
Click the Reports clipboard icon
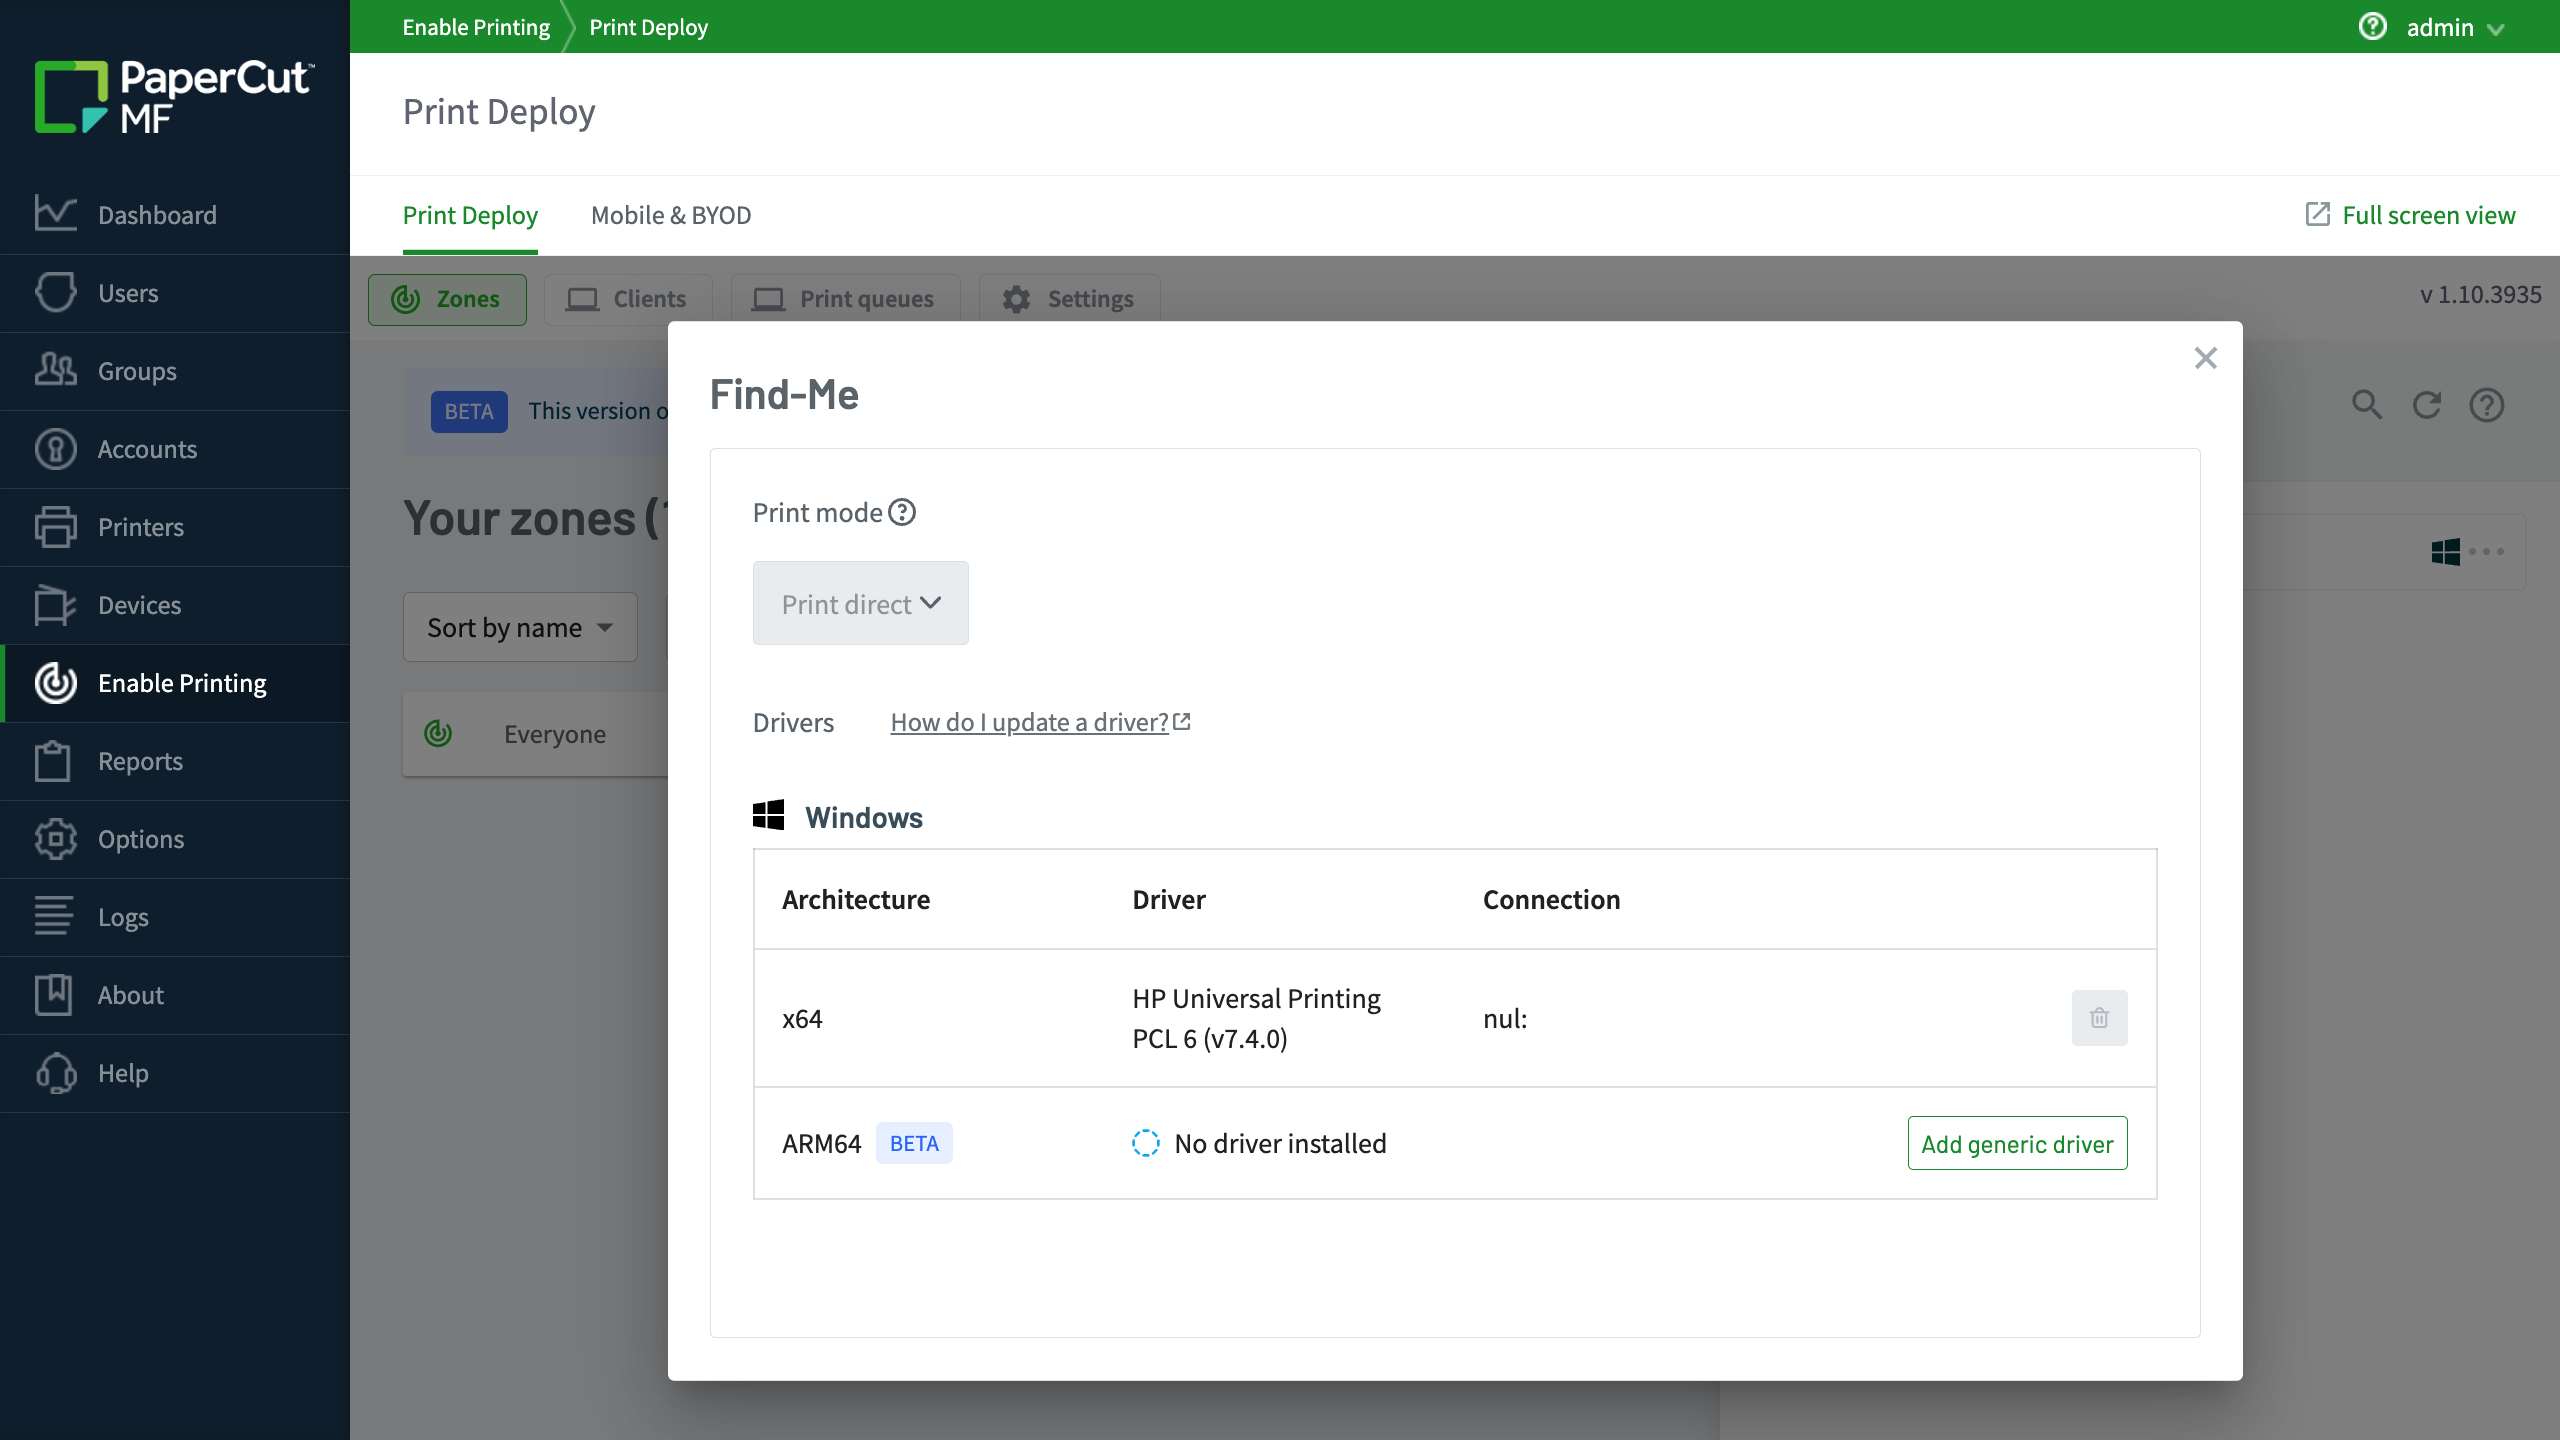point(55,760)
